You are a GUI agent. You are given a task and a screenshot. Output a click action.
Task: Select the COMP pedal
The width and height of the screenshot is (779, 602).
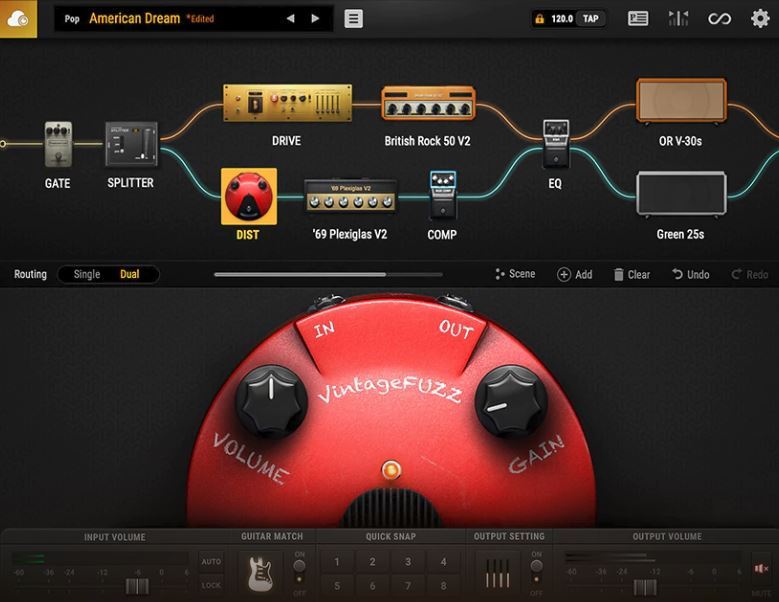(x=443, y=195)
